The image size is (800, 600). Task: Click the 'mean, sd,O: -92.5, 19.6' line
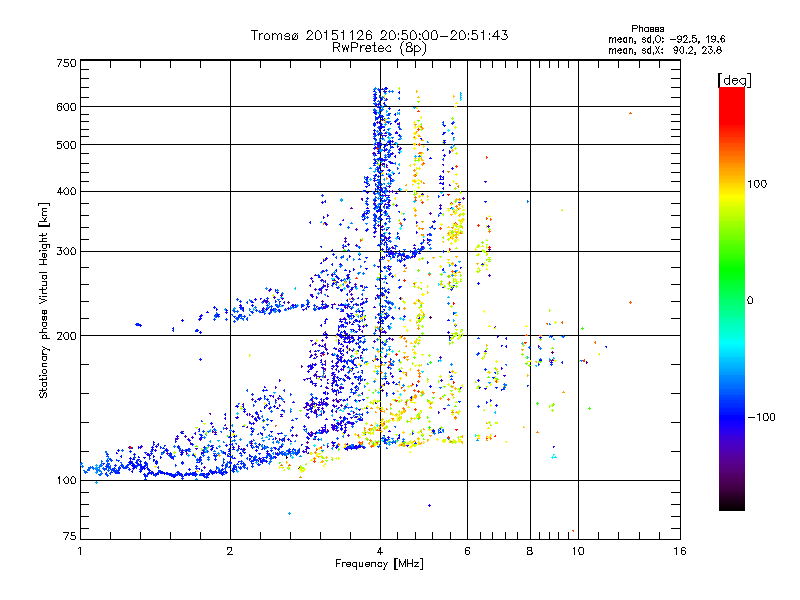pyautogui.click(x=666, y=39)
